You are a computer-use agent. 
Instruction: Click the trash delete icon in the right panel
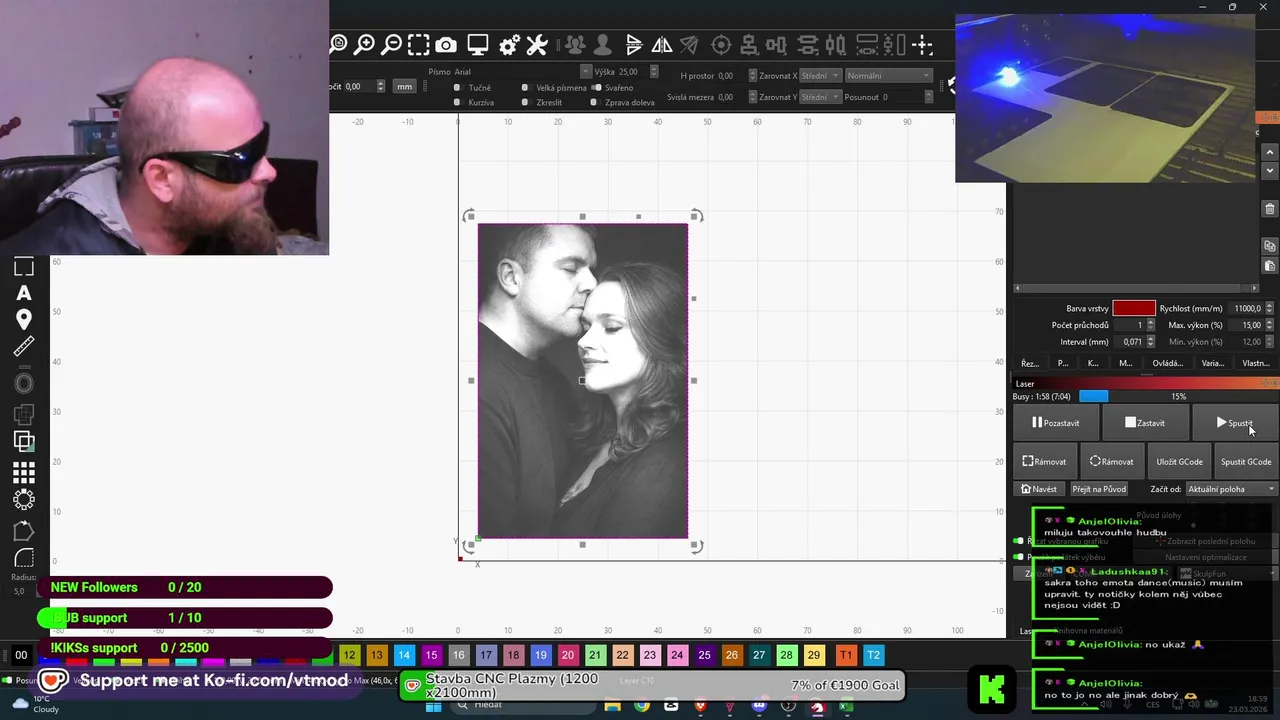click(x=1270, y=209)
